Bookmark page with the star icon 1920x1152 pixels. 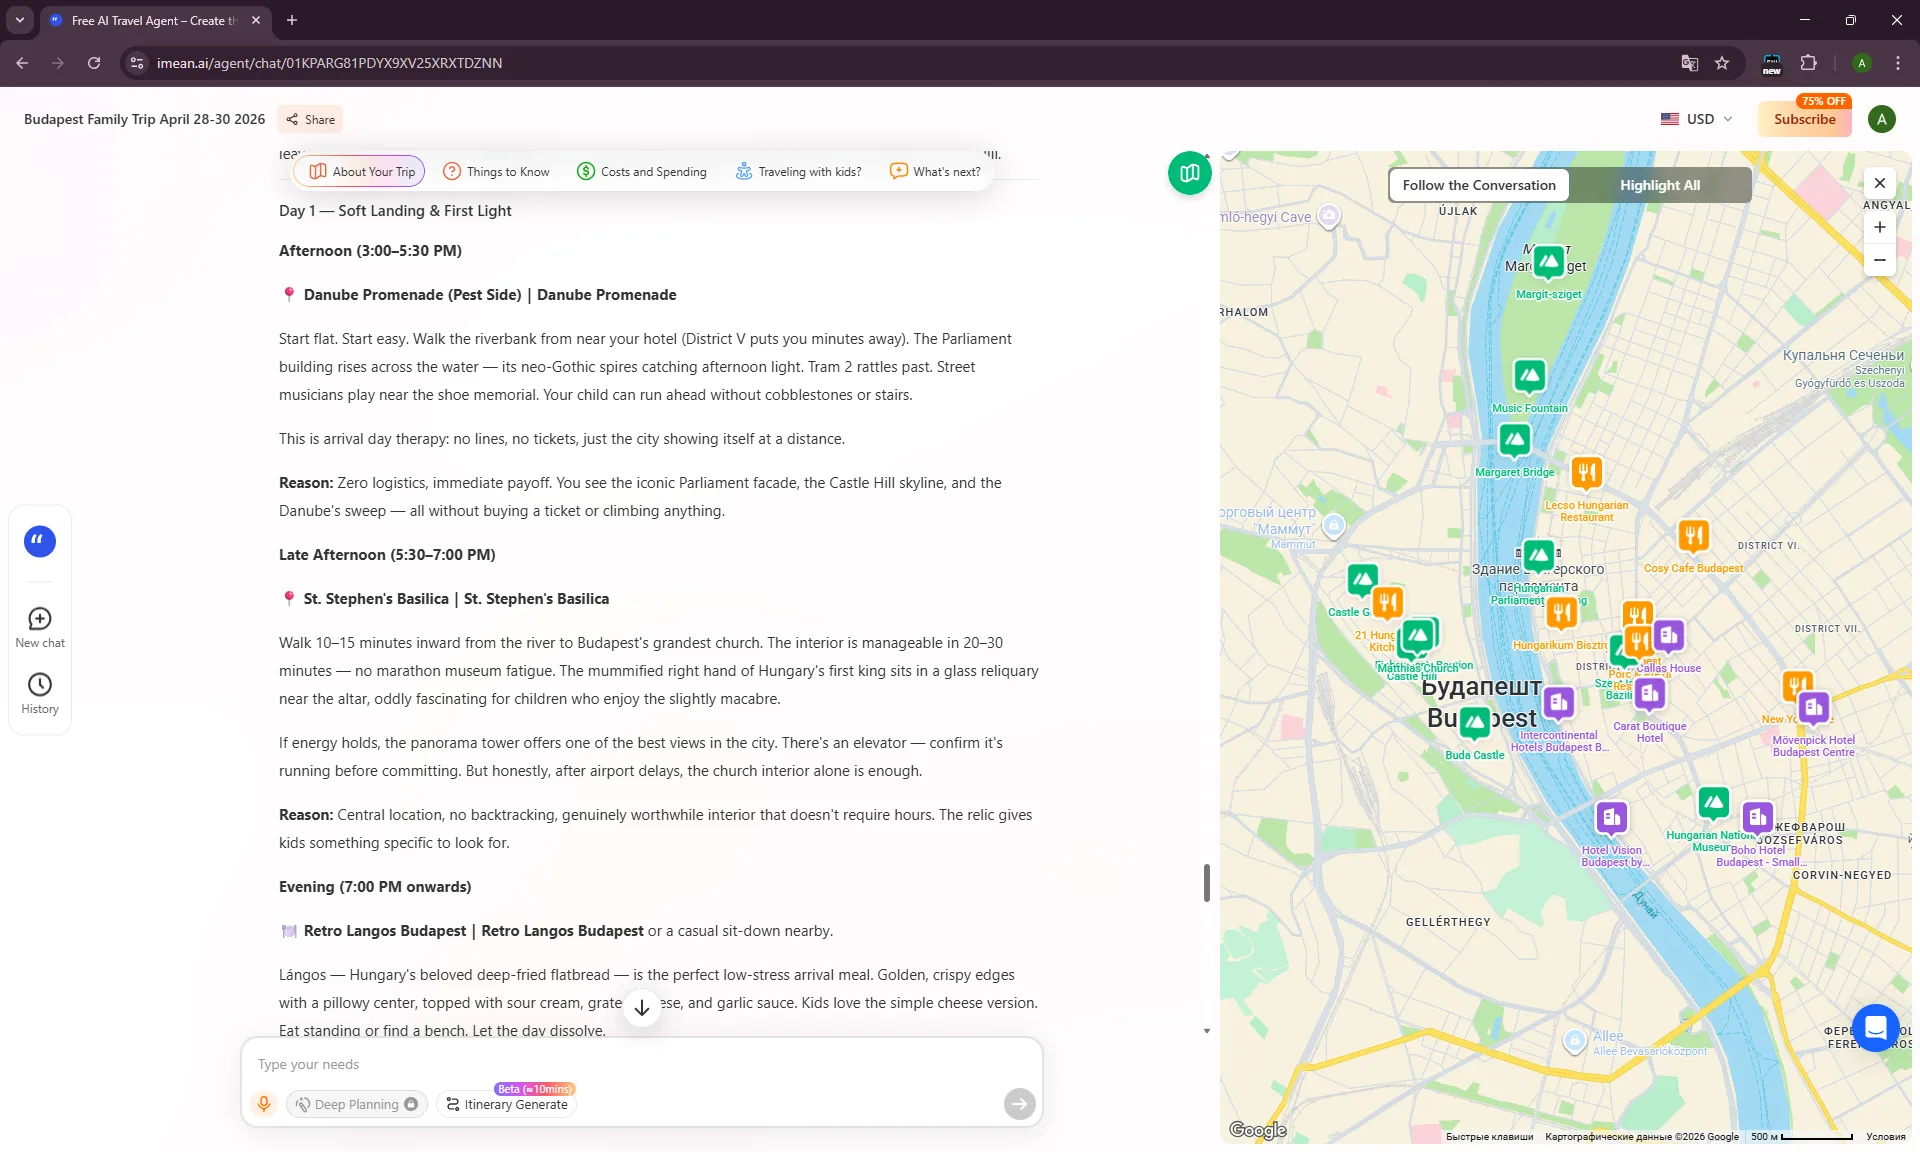click(x=1722, y=63)
